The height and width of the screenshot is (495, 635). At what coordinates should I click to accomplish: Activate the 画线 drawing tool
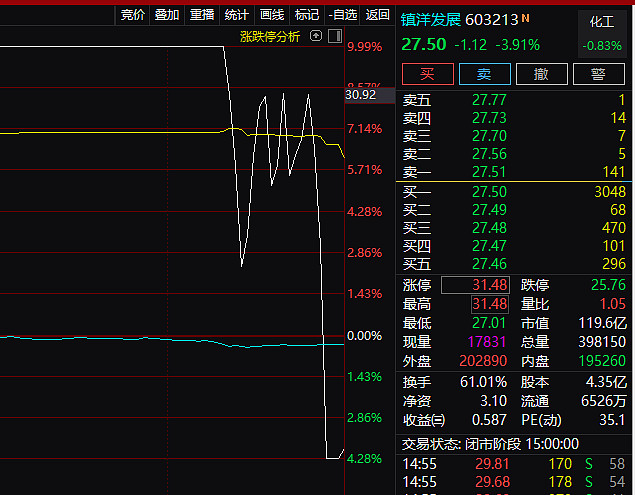pyautogui.click(x=272, y=15)
